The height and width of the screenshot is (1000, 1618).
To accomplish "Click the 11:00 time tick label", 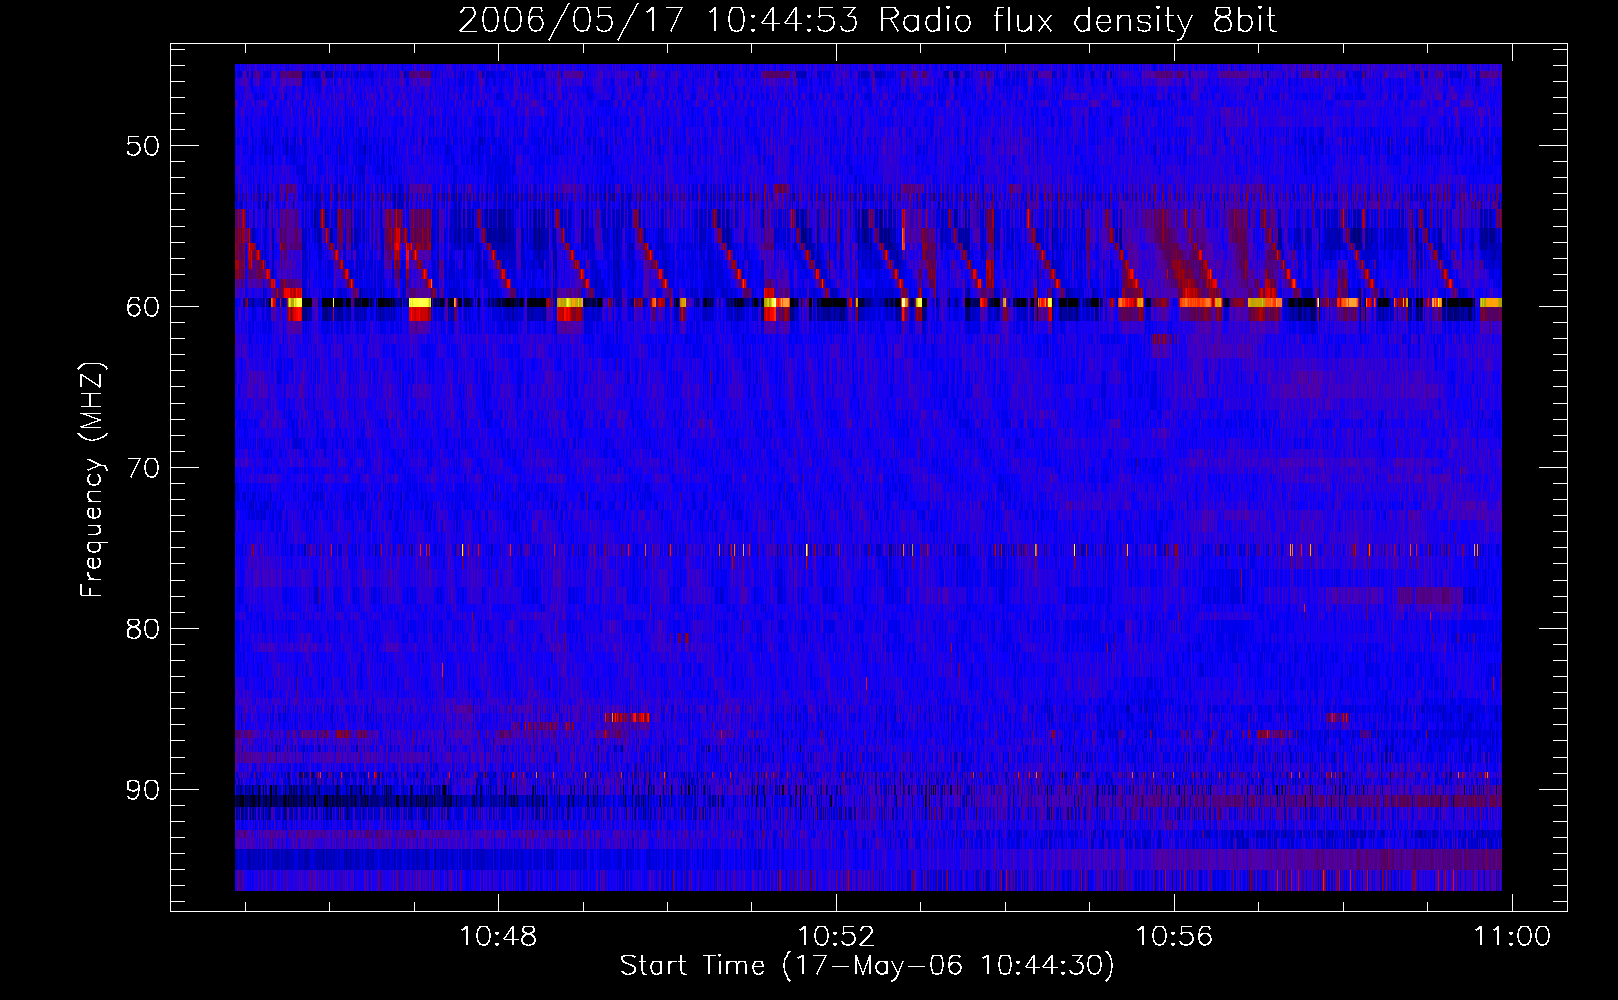I will (1512, 936).
